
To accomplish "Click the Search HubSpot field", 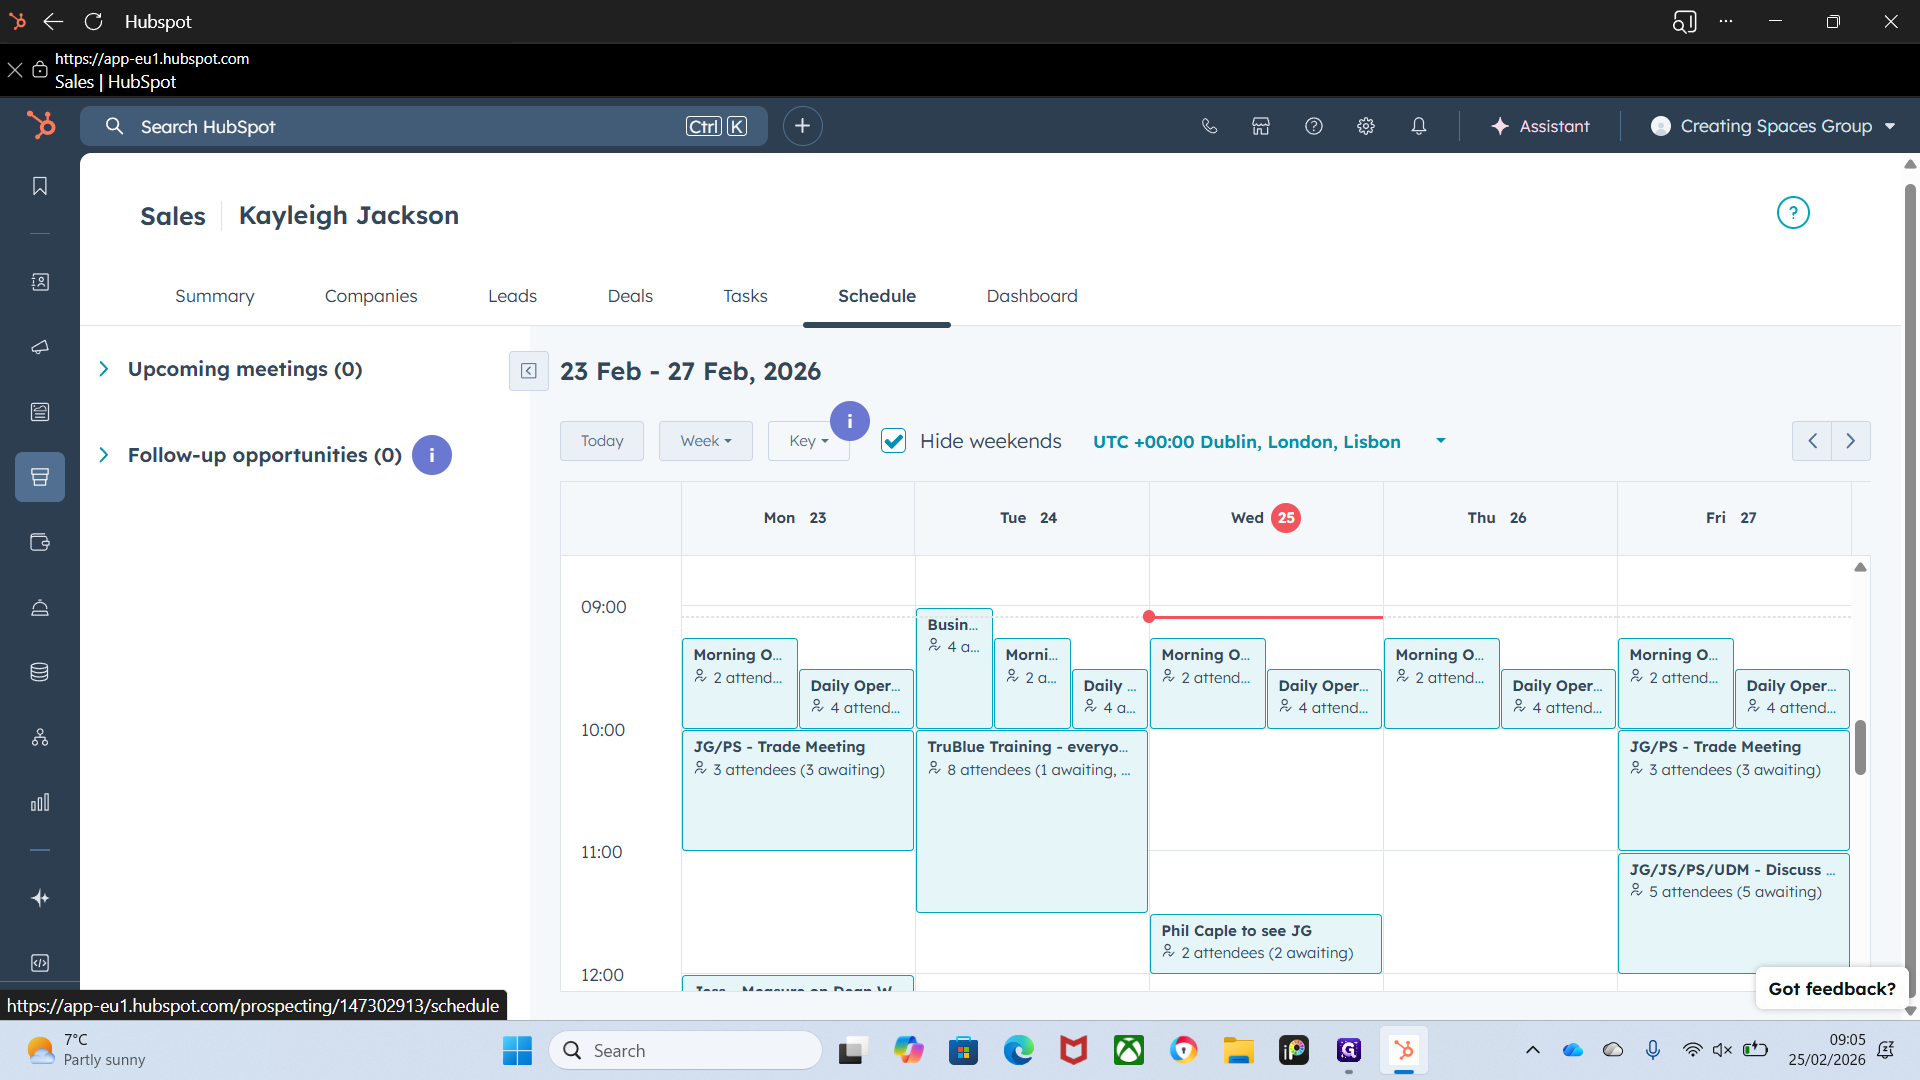I will (424, 126).
